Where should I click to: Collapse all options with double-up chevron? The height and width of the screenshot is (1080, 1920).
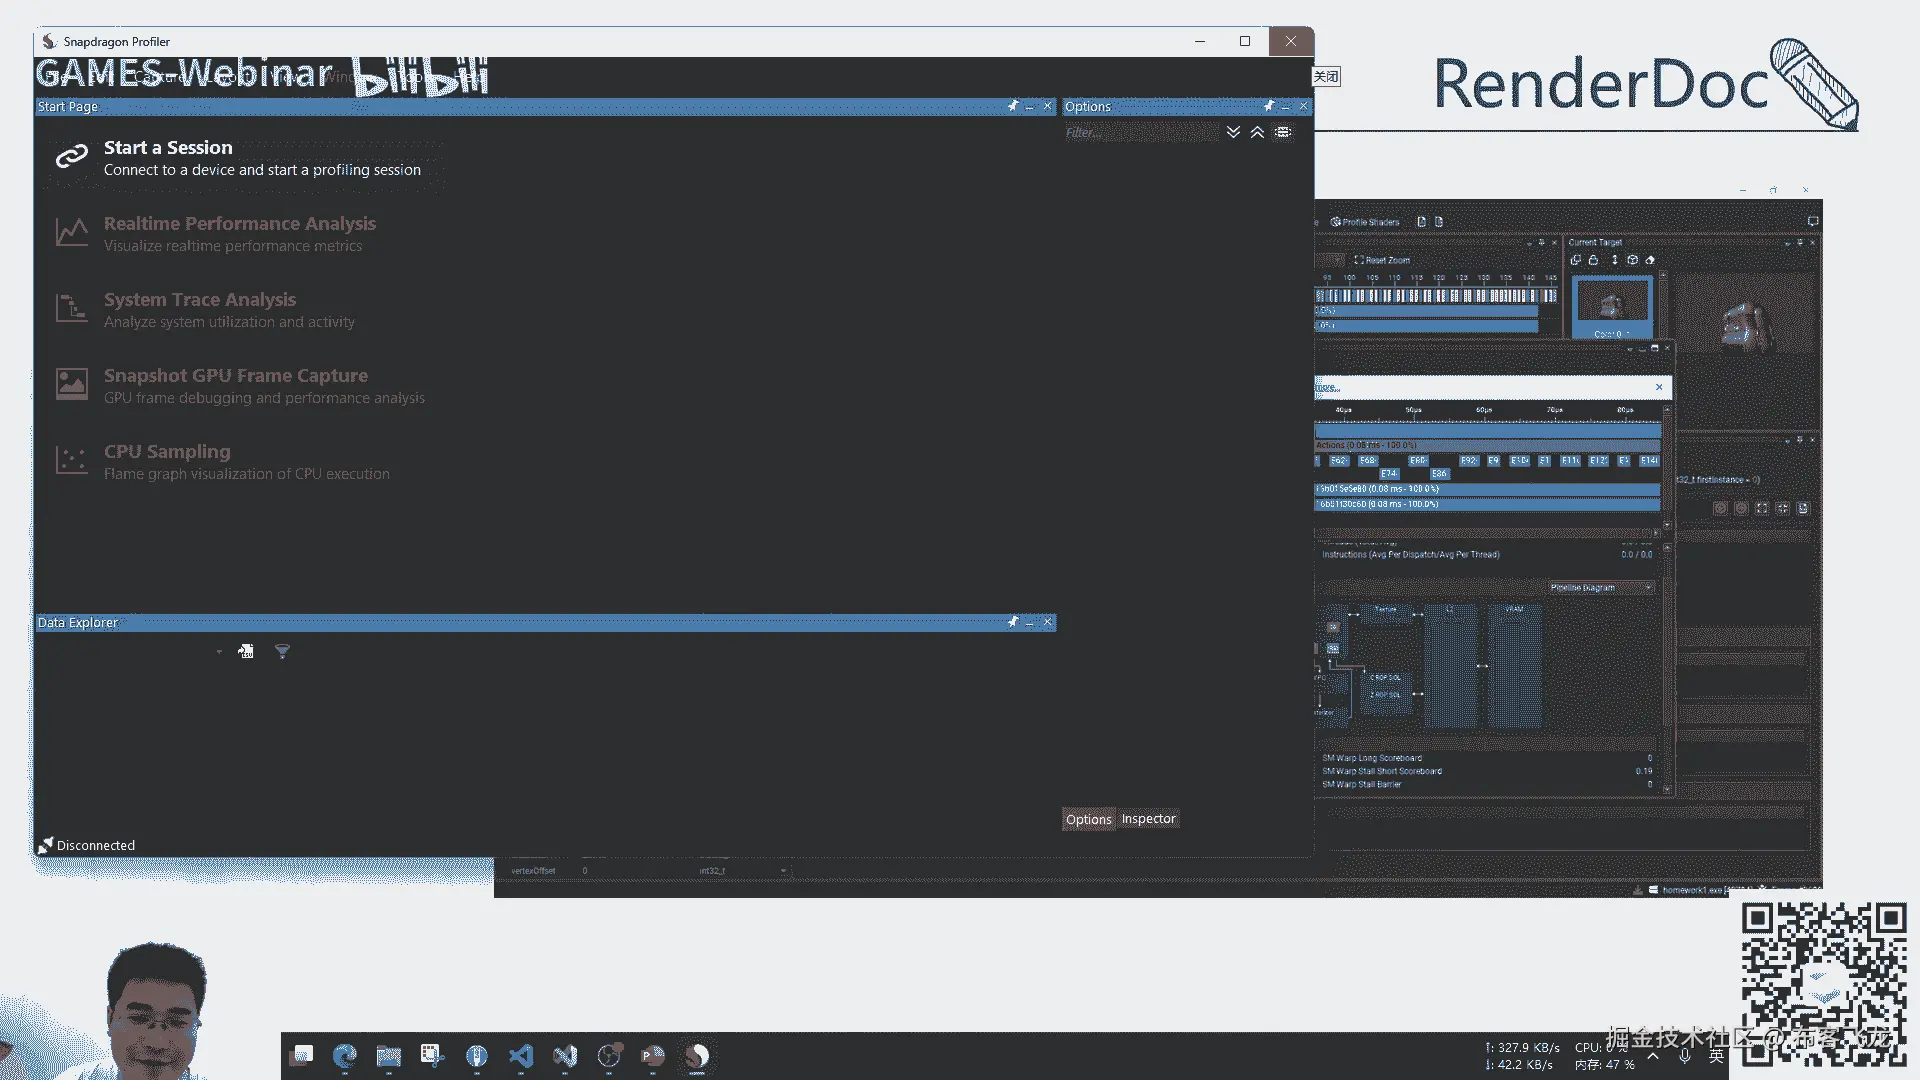click(x=1257, y=132)
